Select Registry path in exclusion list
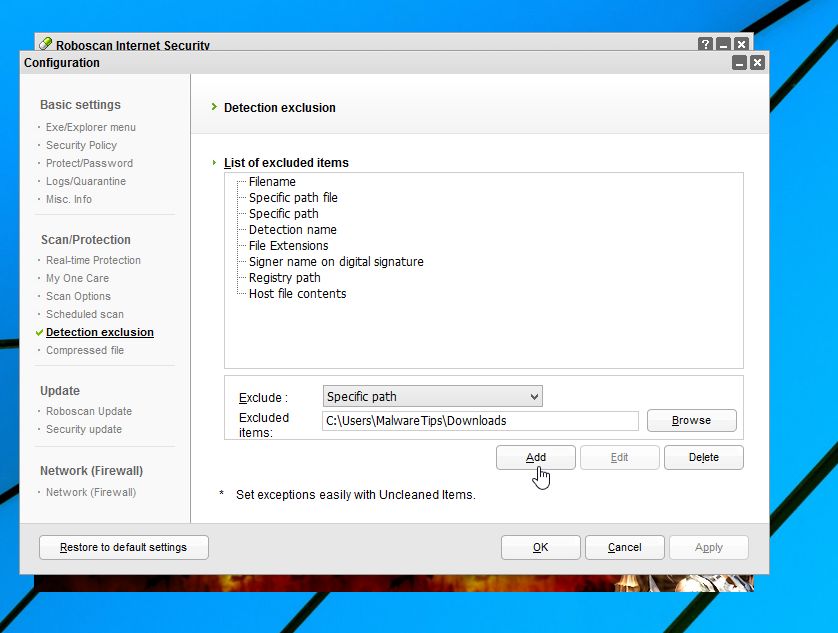The image size is (838, 633). pos(285,278)
